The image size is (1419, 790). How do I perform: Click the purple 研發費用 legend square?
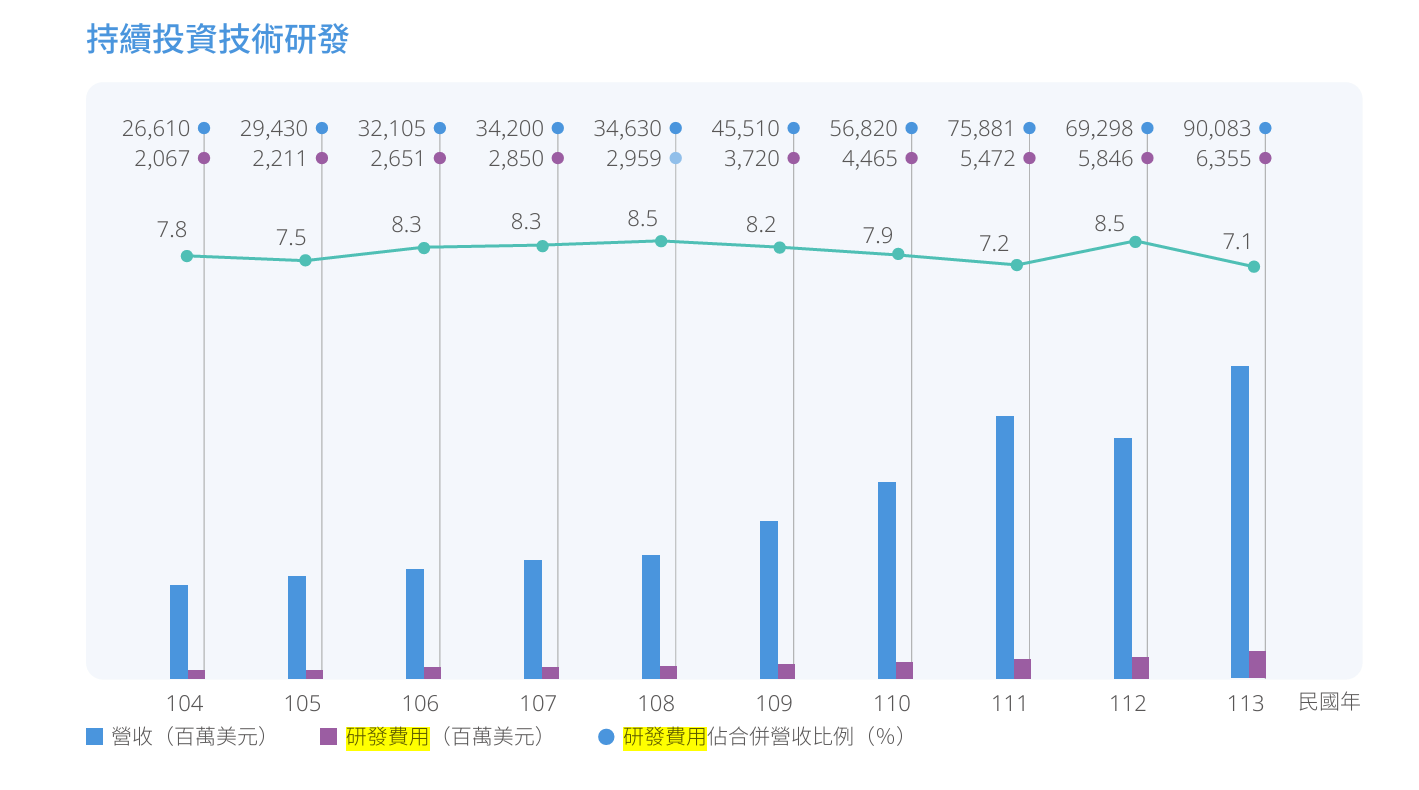328,737
